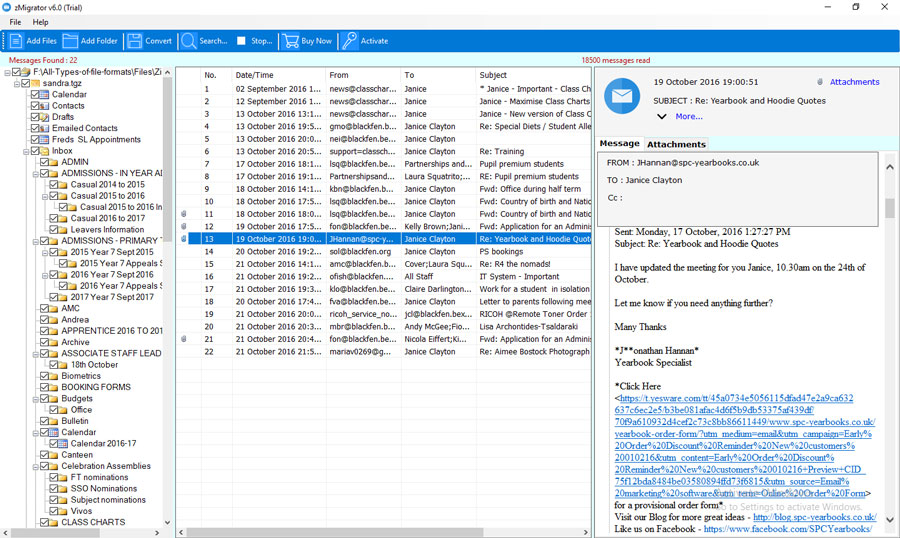Open the File menu
900x538 pixels.
pyautogui.click(x=15, y=22)
